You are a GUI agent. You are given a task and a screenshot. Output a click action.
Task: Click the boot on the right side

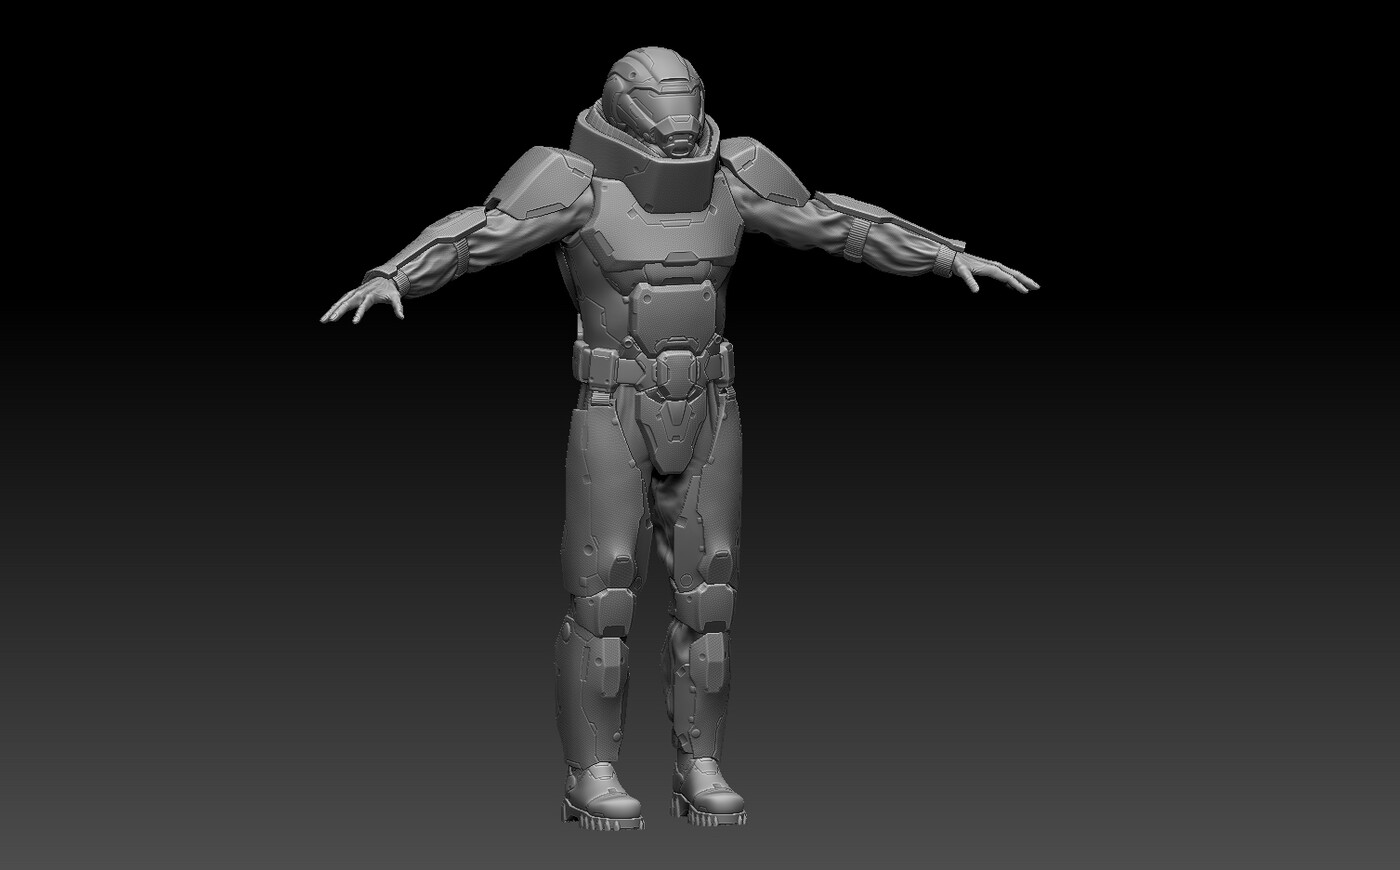click(707, 790)
